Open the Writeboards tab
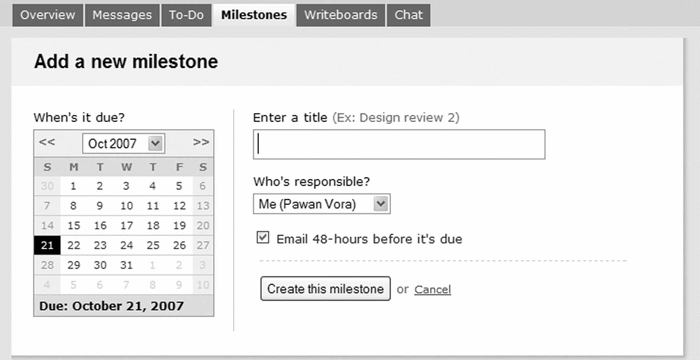Screen dimensions: 700x360 (x=341, y=15)
